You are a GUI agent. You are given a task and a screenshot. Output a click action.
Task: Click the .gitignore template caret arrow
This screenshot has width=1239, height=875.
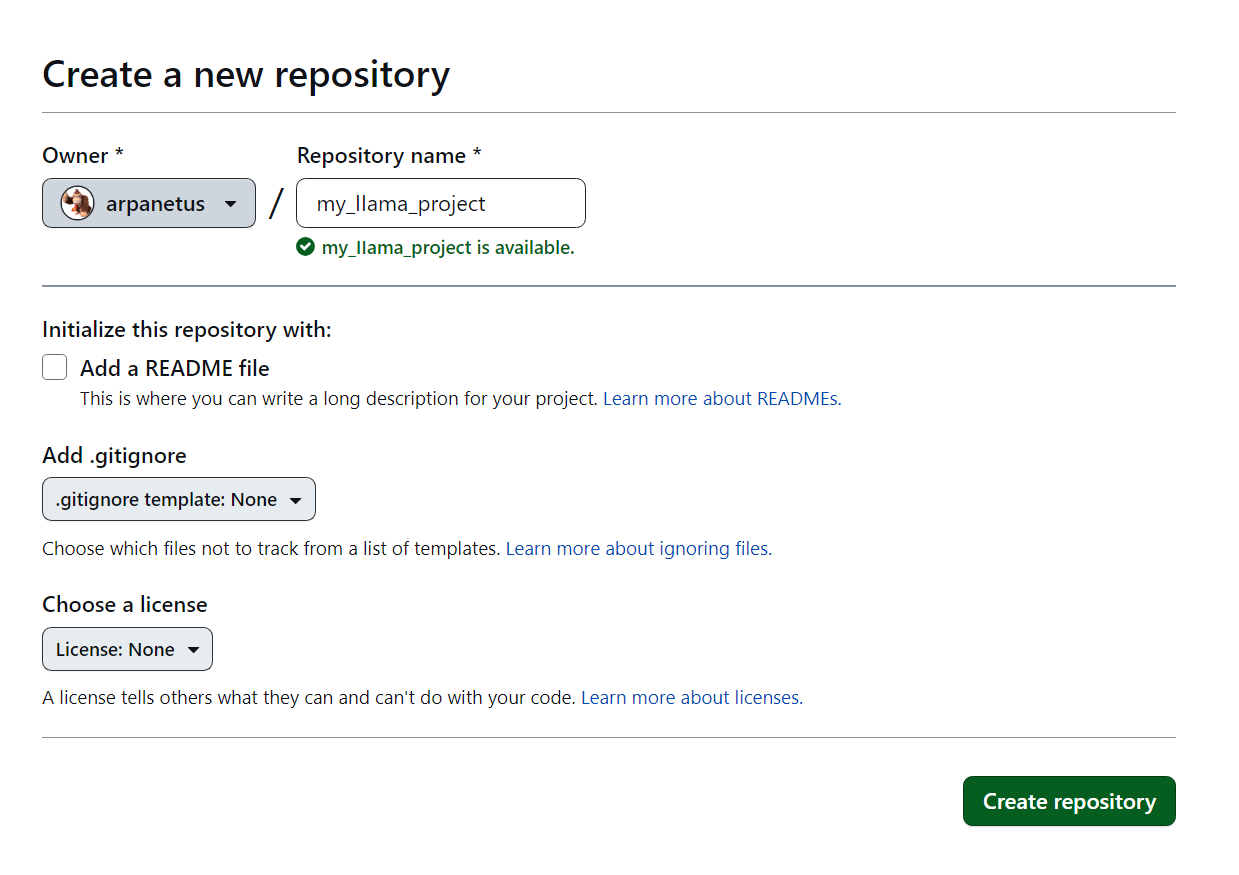coord(295,500)
